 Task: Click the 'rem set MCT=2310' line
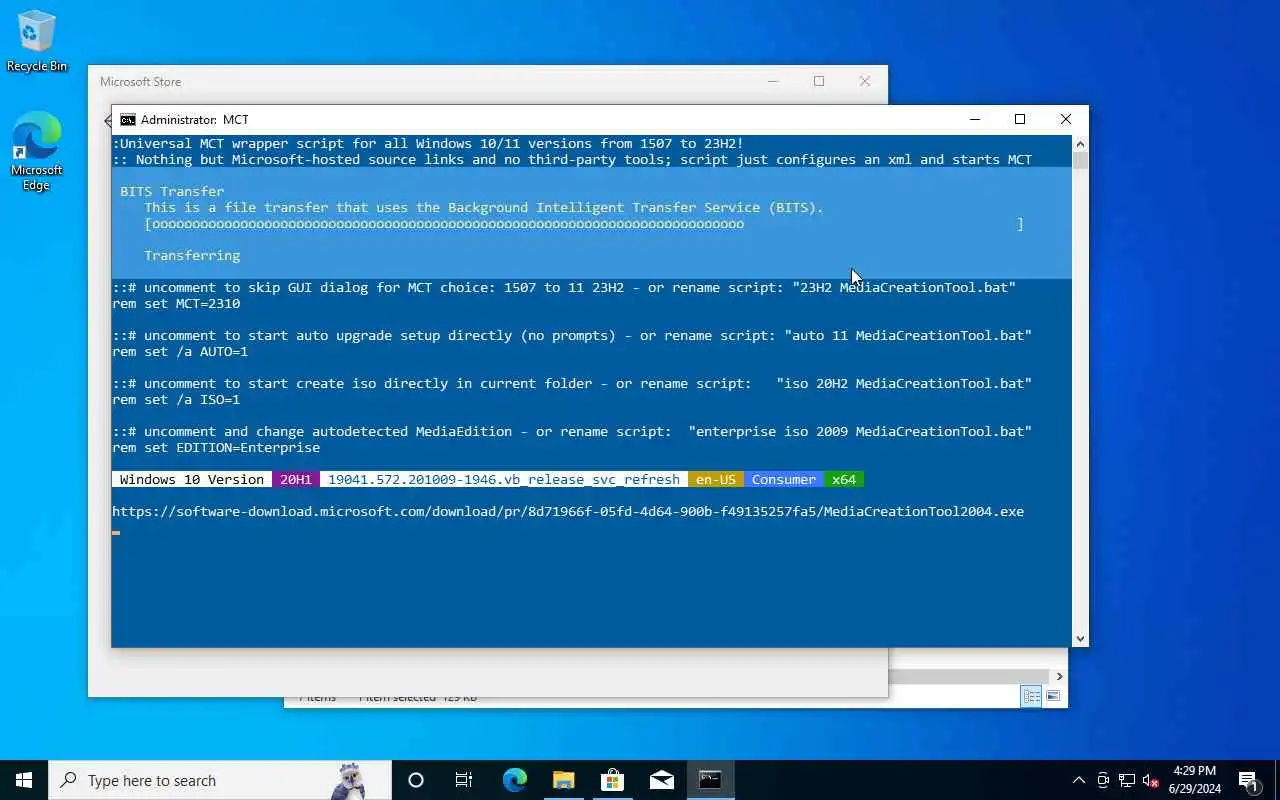click(x=176, y=303)
